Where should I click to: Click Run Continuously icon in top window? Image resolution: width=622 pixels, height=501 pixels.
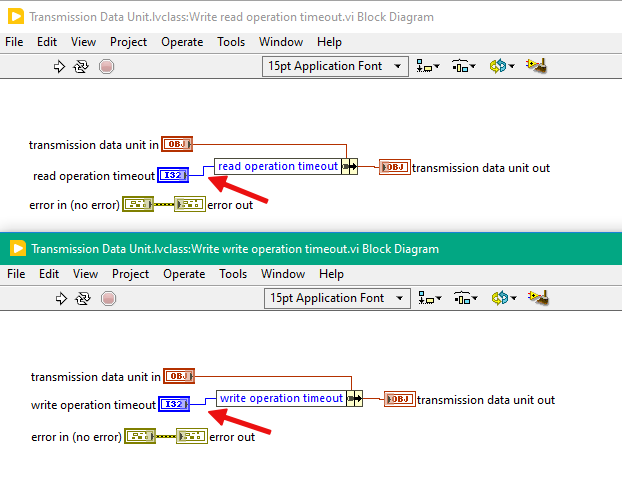pos(81,66)
